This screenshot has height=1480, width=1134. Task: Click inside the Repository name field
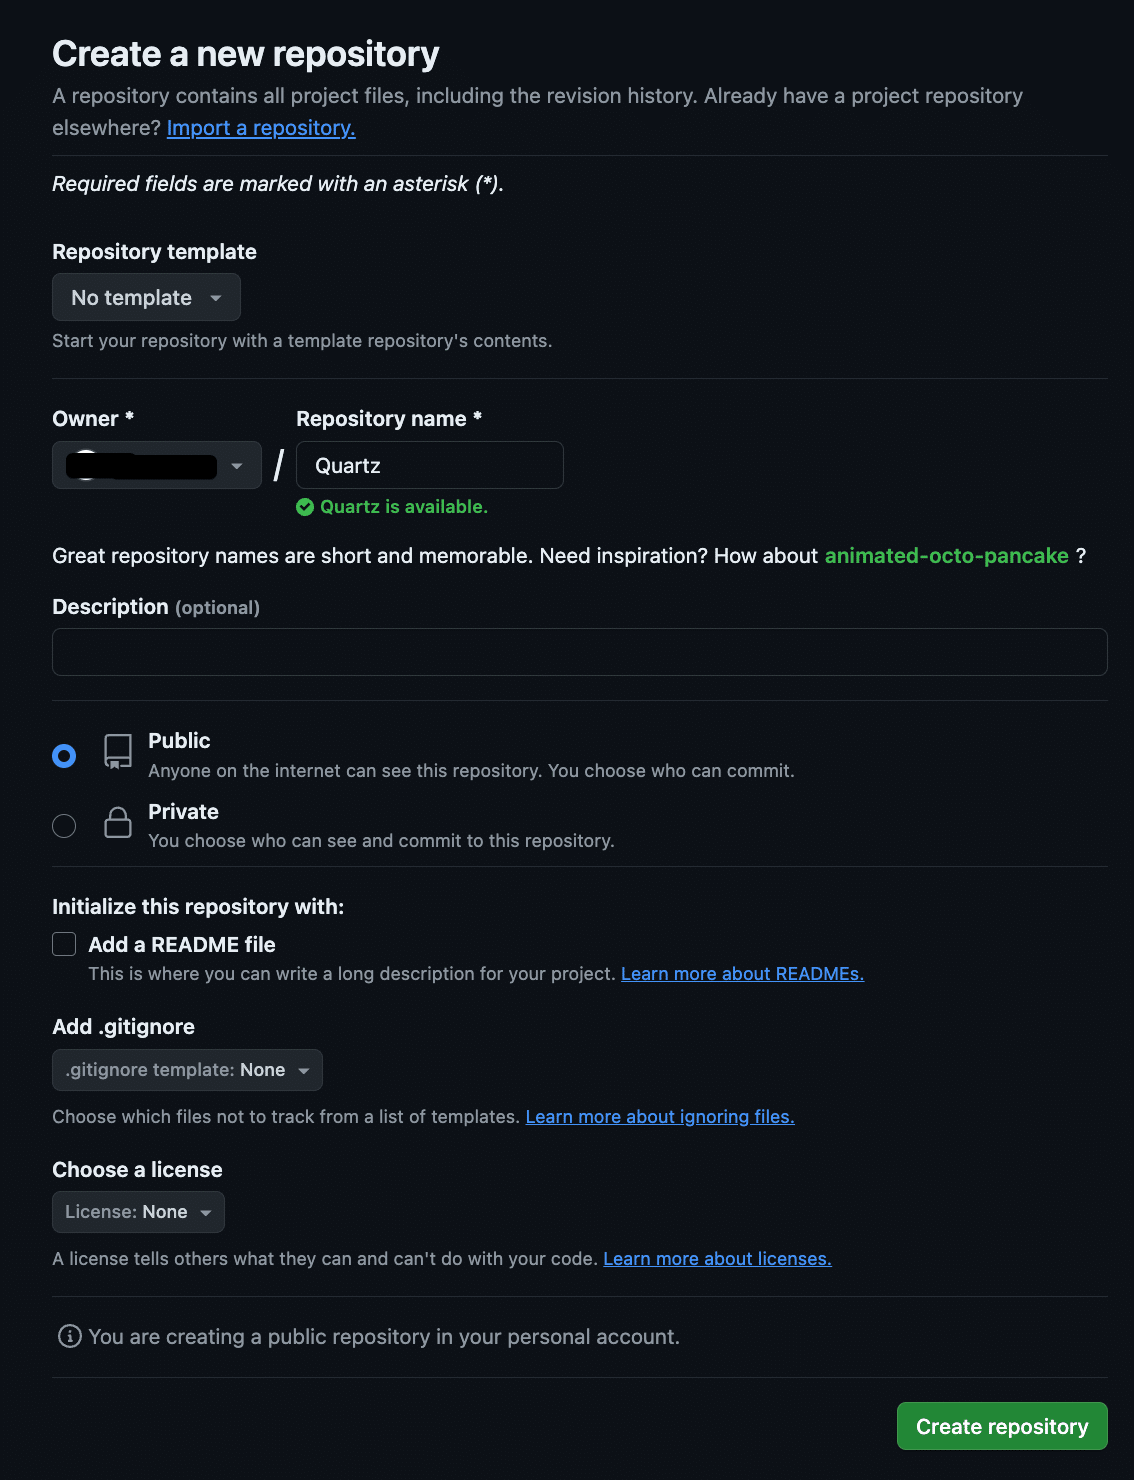429,464
